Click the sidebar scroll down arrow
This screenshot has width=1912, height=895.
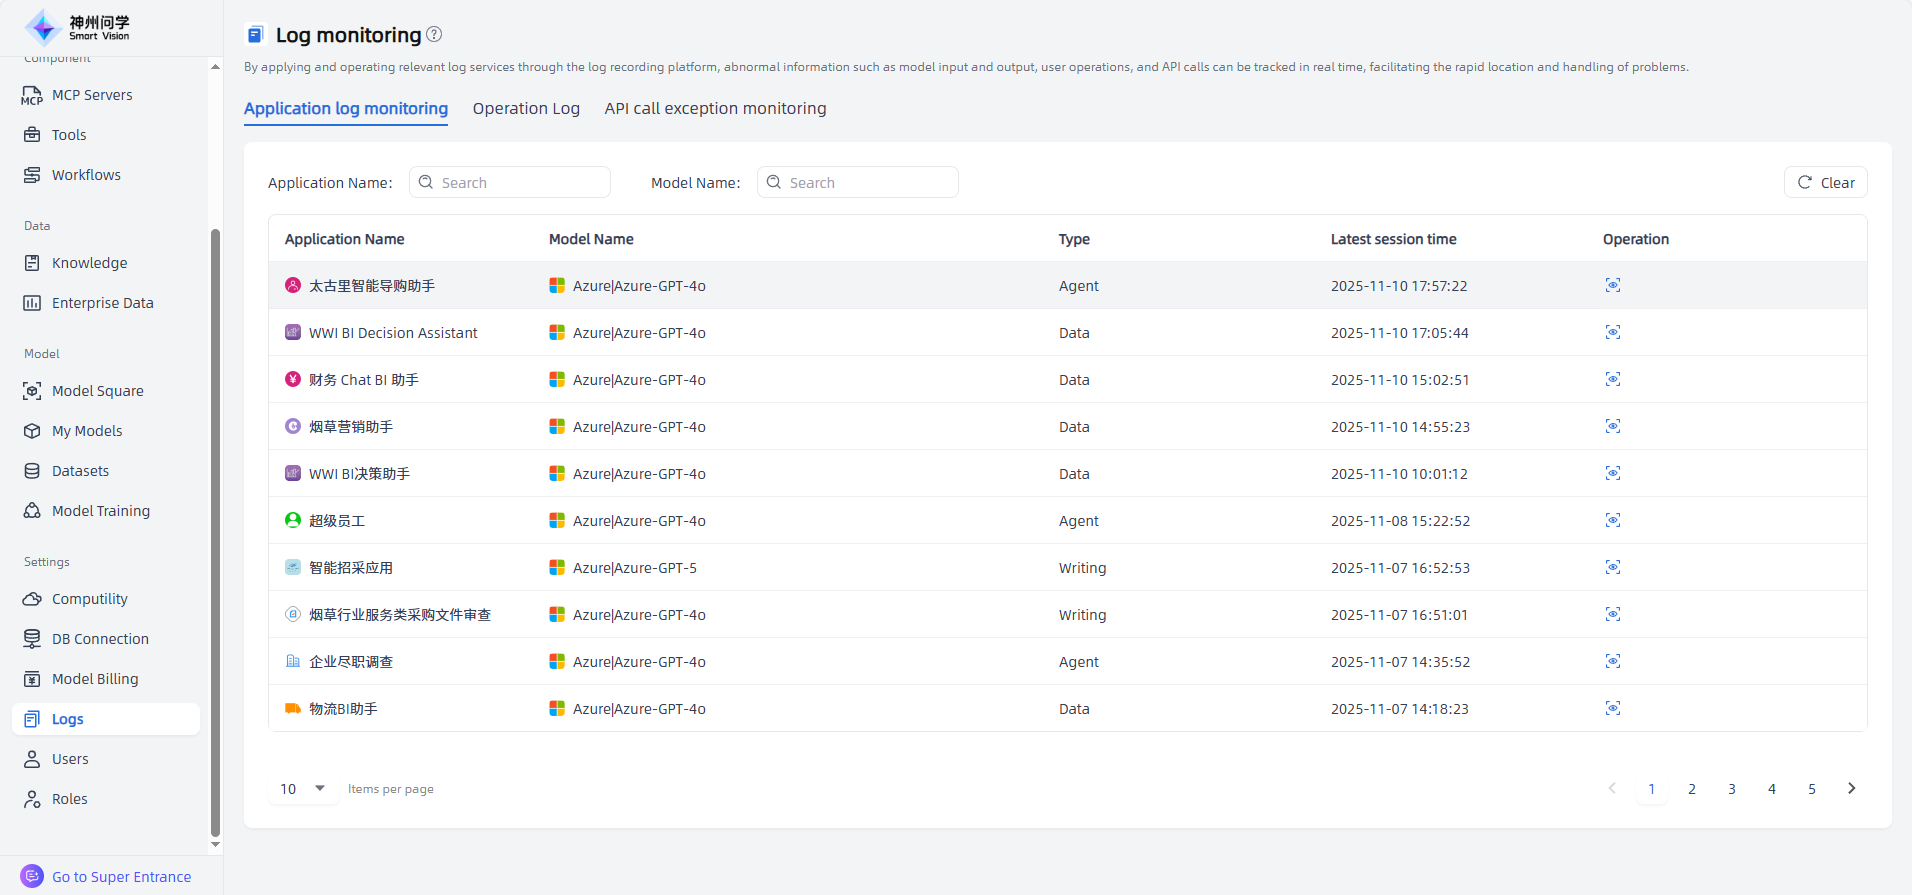215,845
